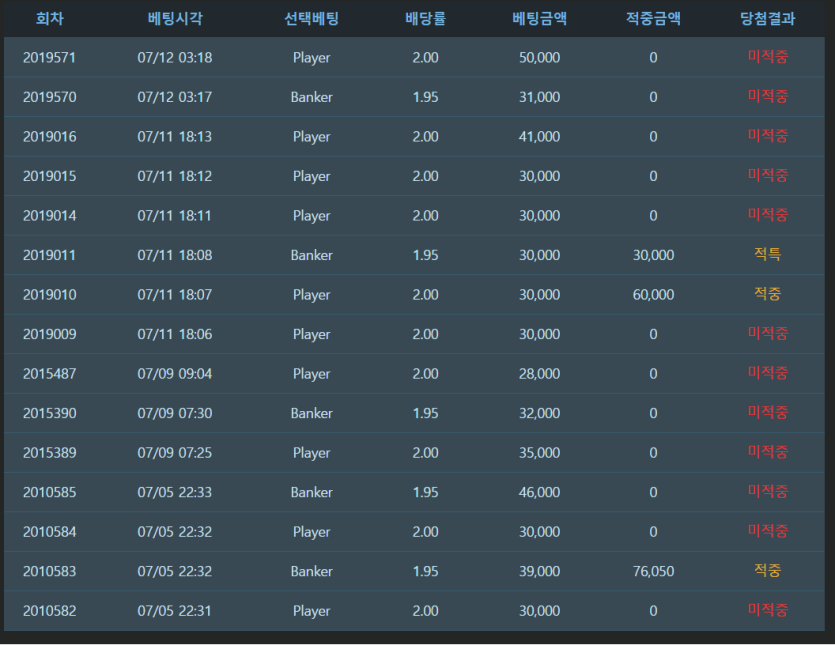
Task: Select round number 2019011
Action: coord(50,255)
